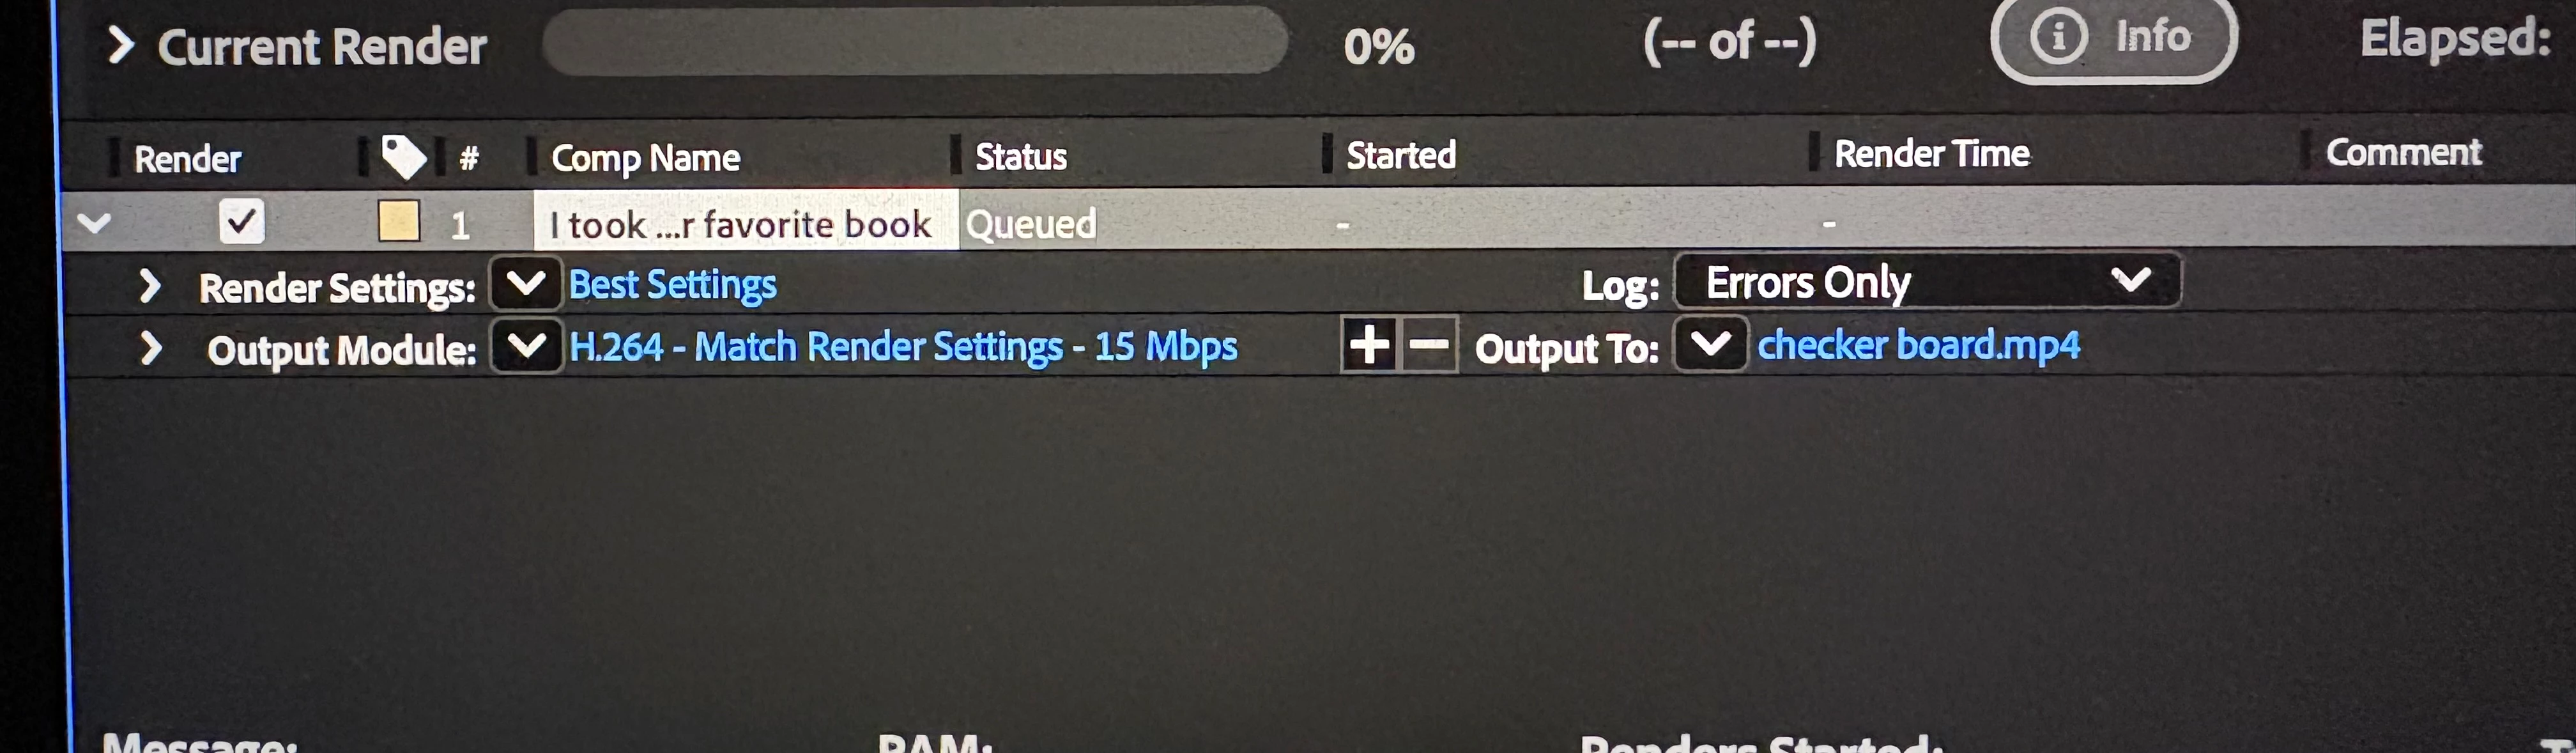Collapse the queued render item row
The width and height of the screenshot is (2576, 753).
coord(94,222)
